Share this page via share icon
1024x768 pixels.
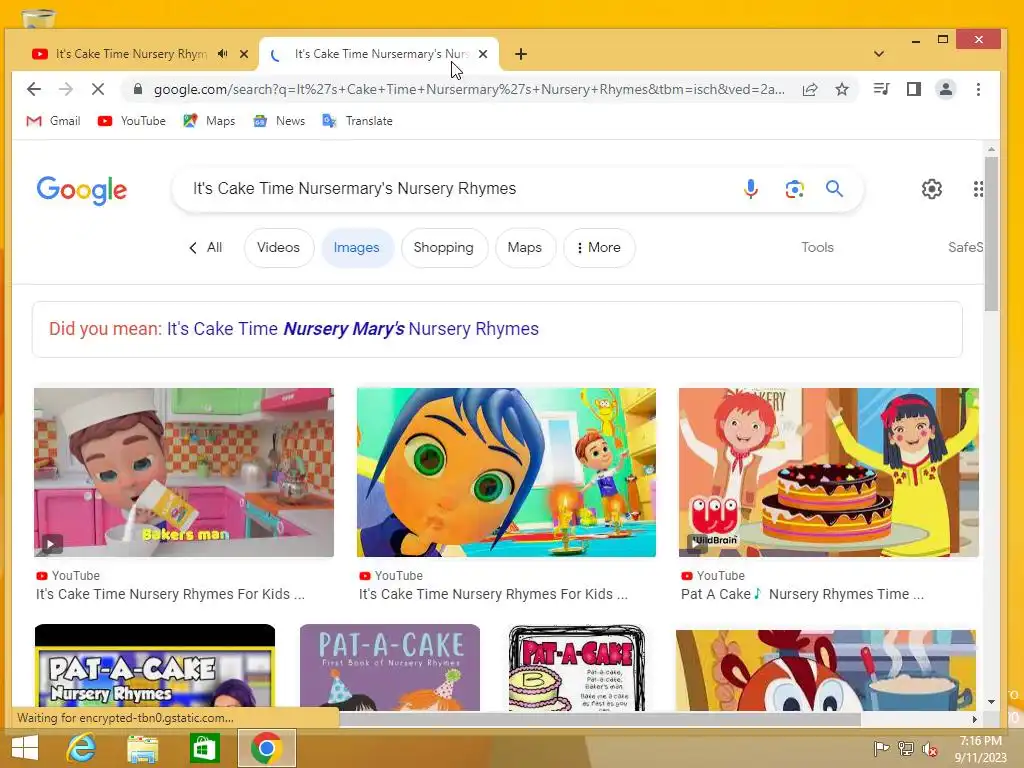pos(810,89)
